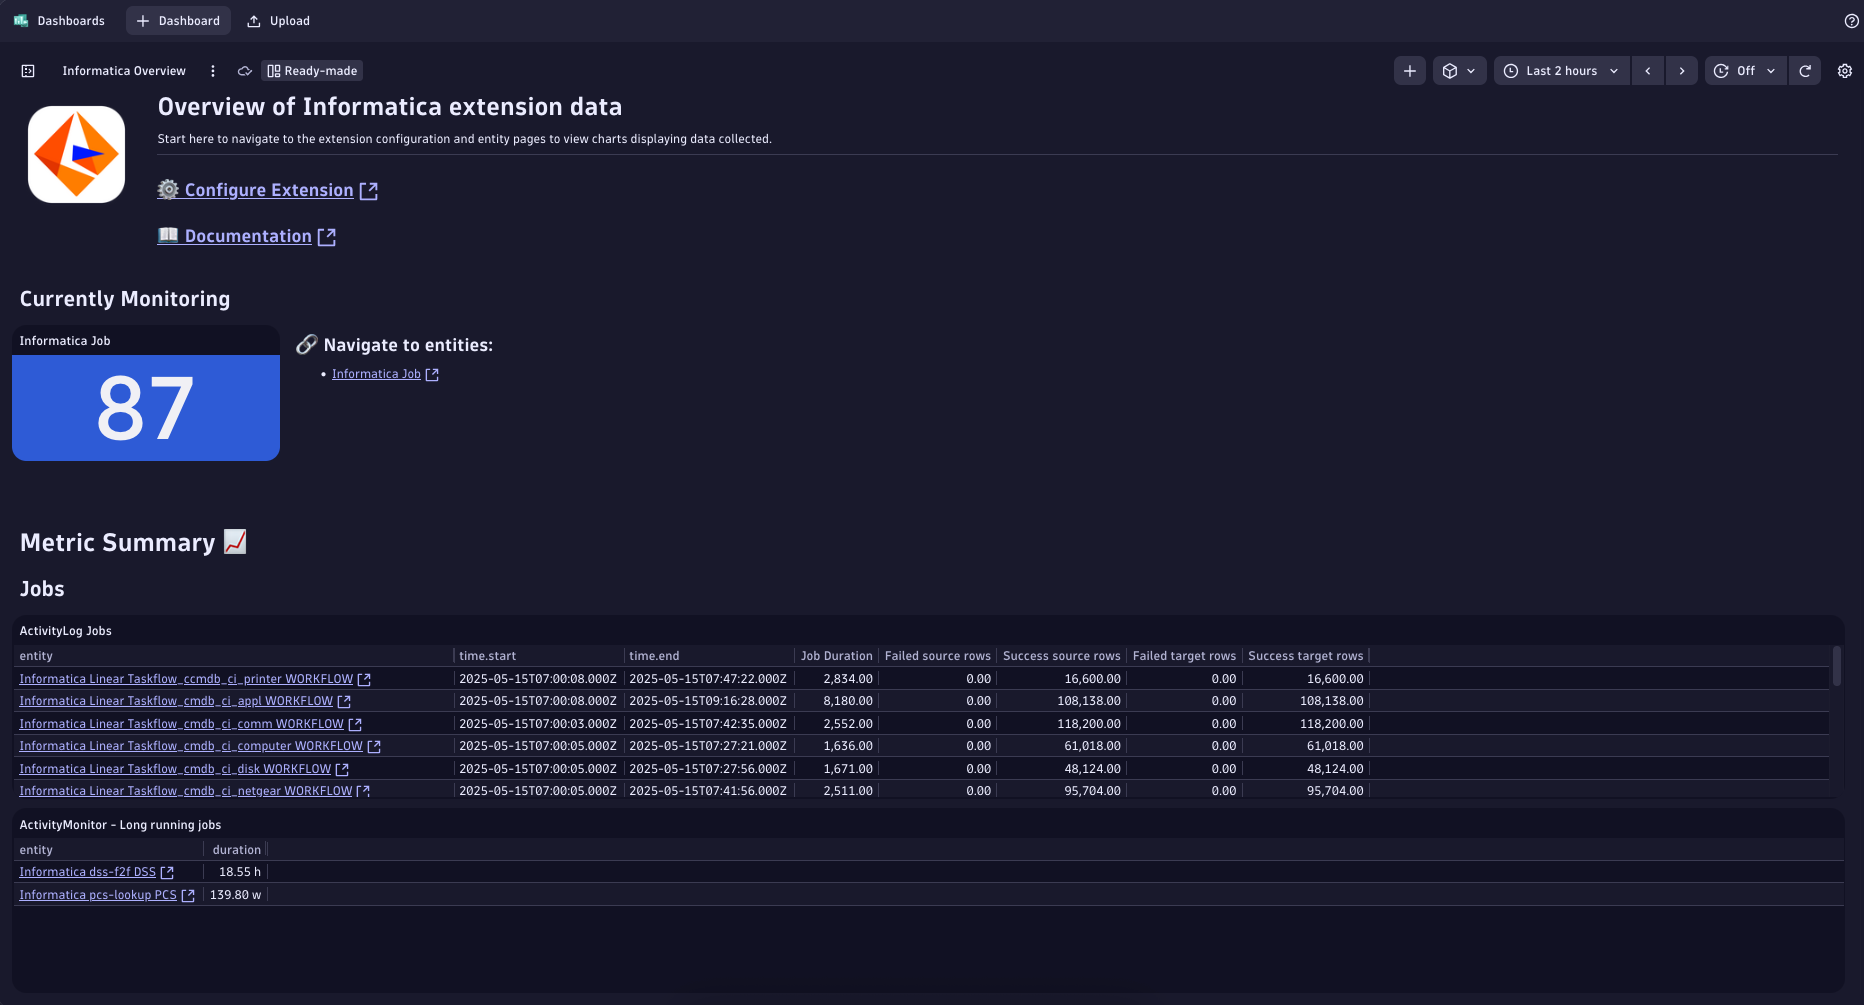Refresh the dashboard with the reload icon

pyautogui.click(x=1804, y=70)
